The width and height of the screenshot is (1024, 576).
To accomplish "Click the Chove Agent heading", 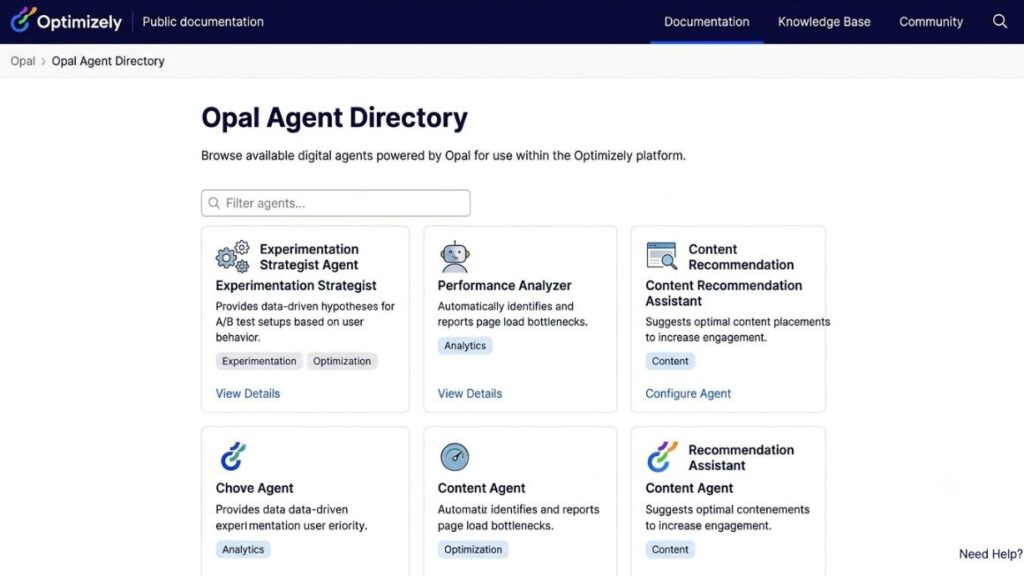I will (x=254, y=488).
